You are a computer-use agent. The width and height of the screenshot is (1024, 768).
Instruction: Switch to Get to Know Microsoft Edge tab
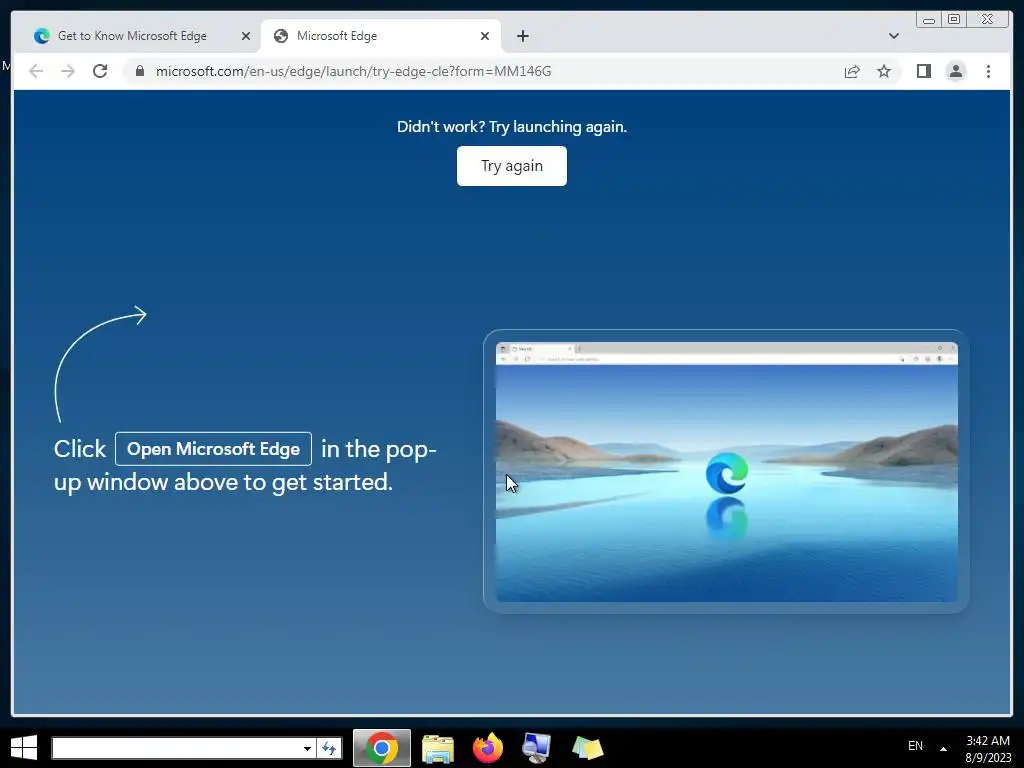133,36
